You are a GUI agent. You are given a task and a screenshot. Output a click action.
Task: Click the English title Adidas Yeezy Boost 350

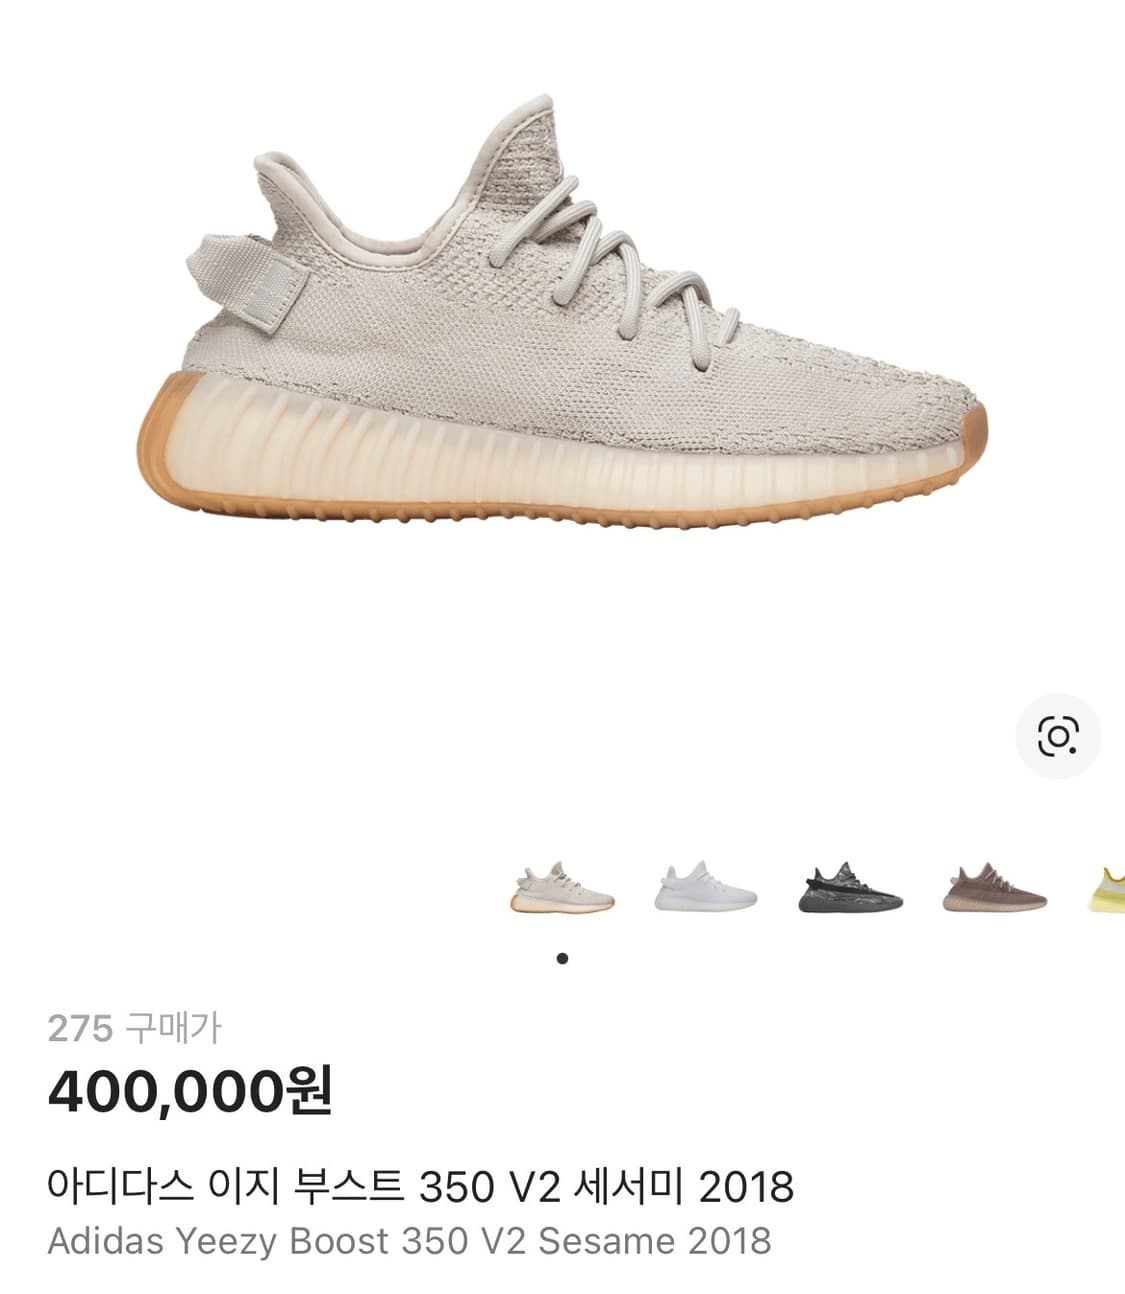point(257,1241)
